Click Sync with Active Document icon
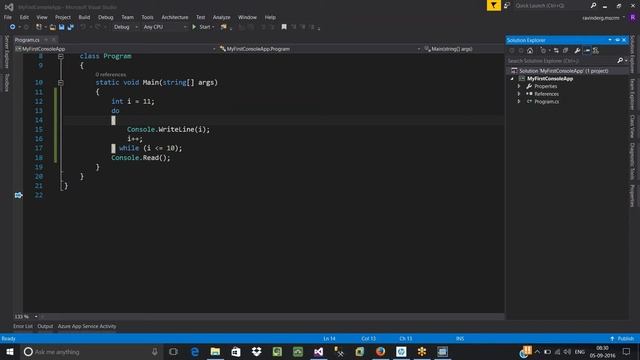Image resolution: width=640 pixels, height=360 pixels. [556, 51]
